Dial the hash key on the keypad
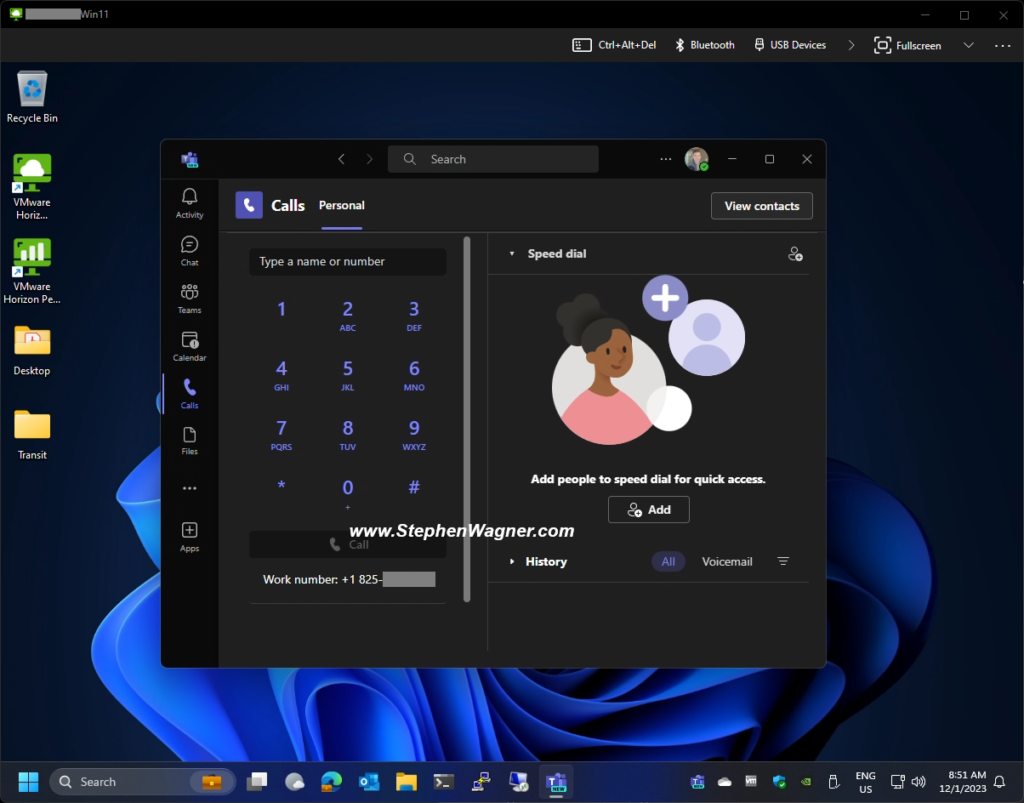 (x=414, y=487)
